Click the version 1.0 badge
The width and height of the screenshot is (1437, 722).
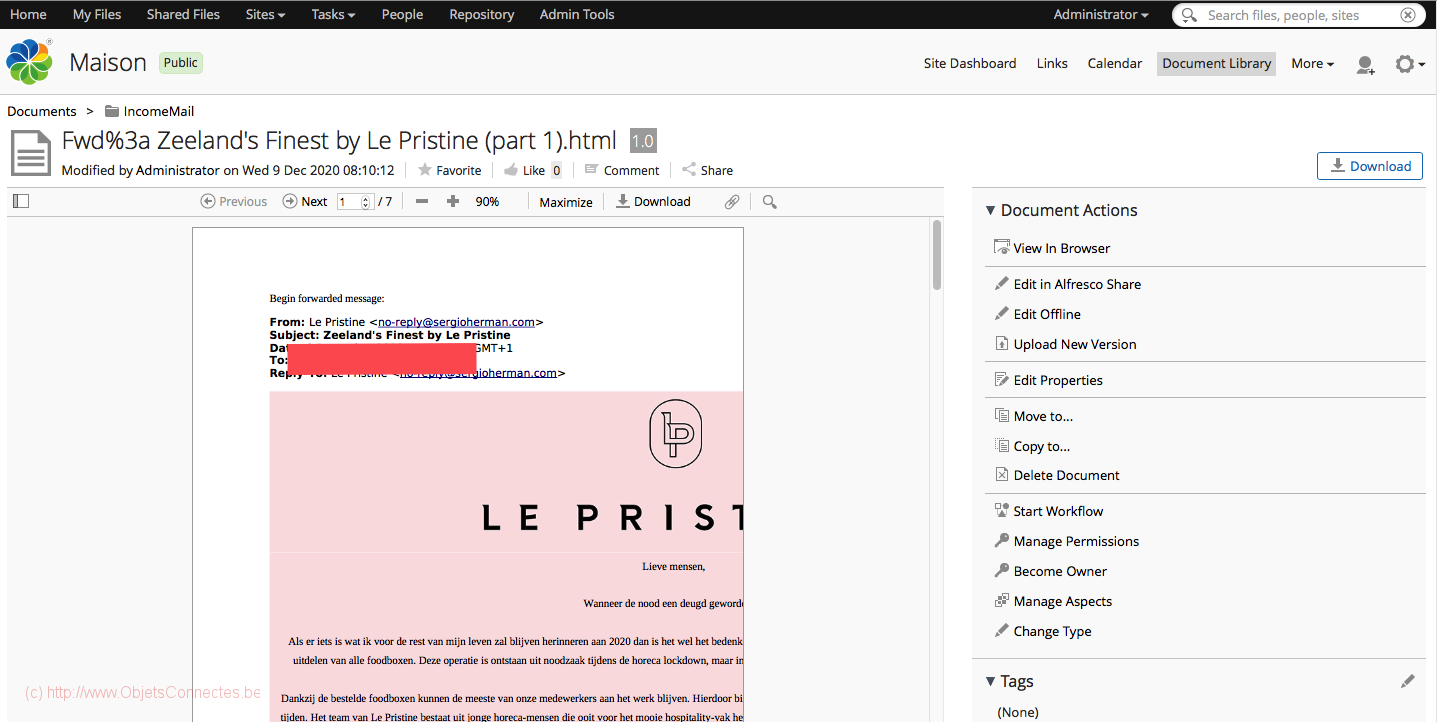642,141
